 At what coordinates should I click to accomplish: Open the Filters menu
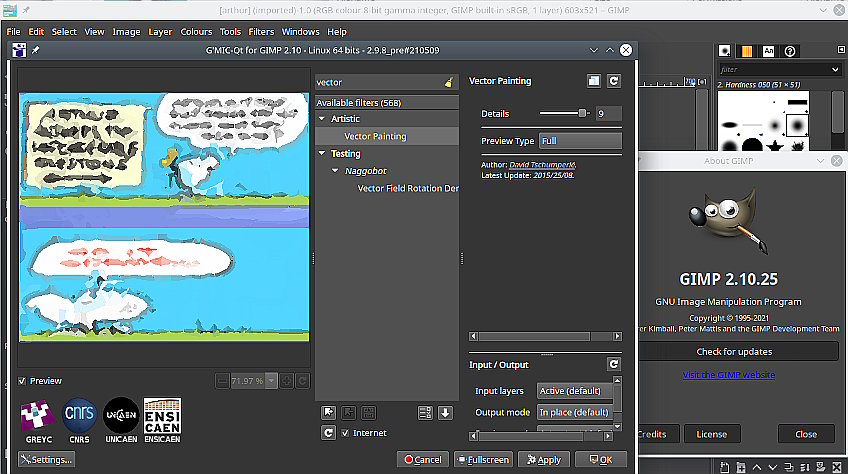coord(261,32)
